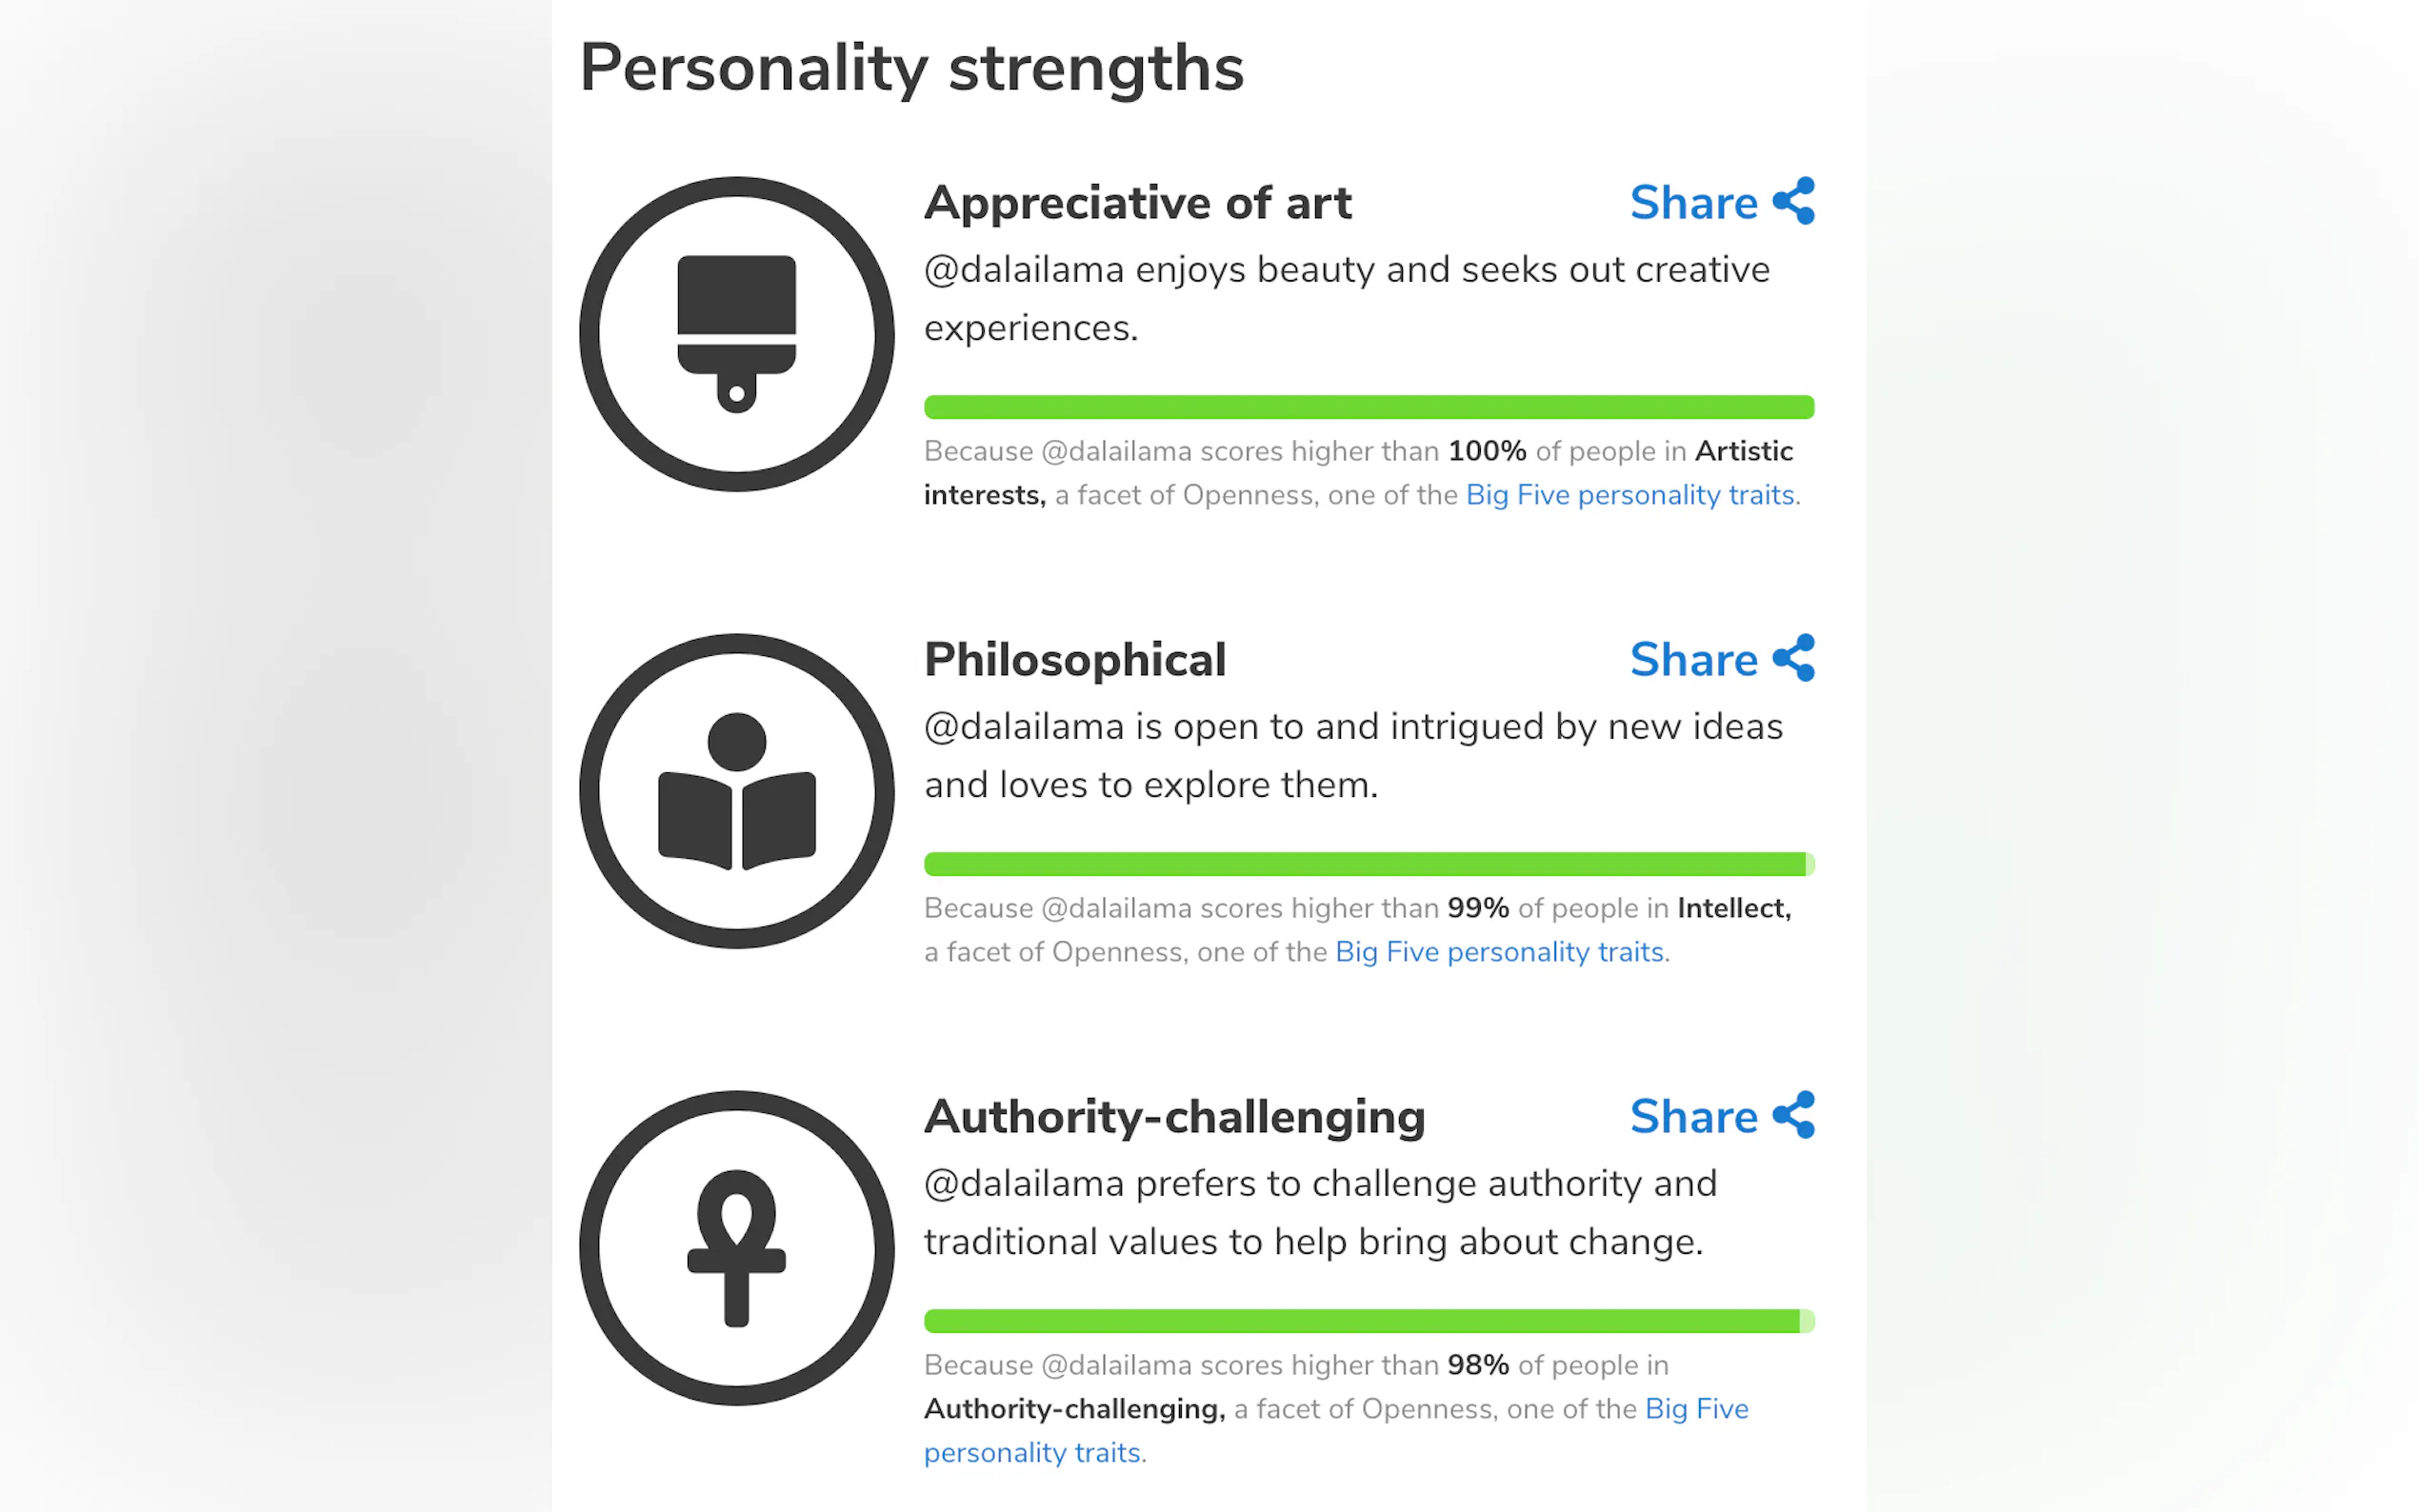
Task: Click the ankh icon beside Authority-challenging
Action: (x=736, y=1247)
